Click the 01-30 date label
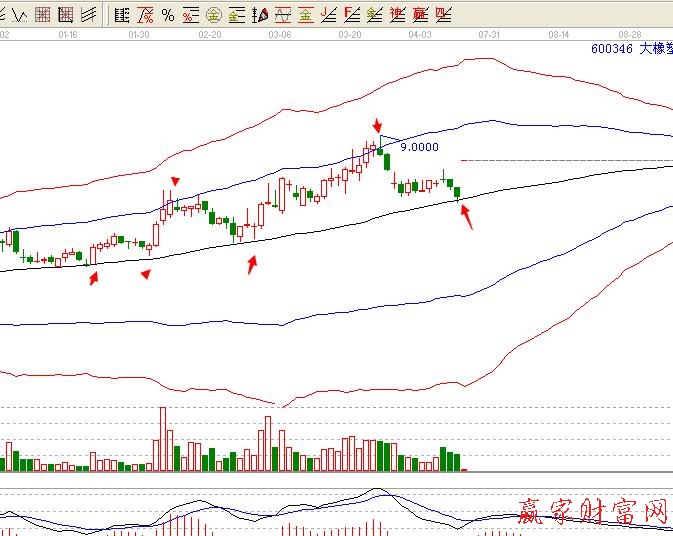The image size is (673, 536). (x=139, y=35)
